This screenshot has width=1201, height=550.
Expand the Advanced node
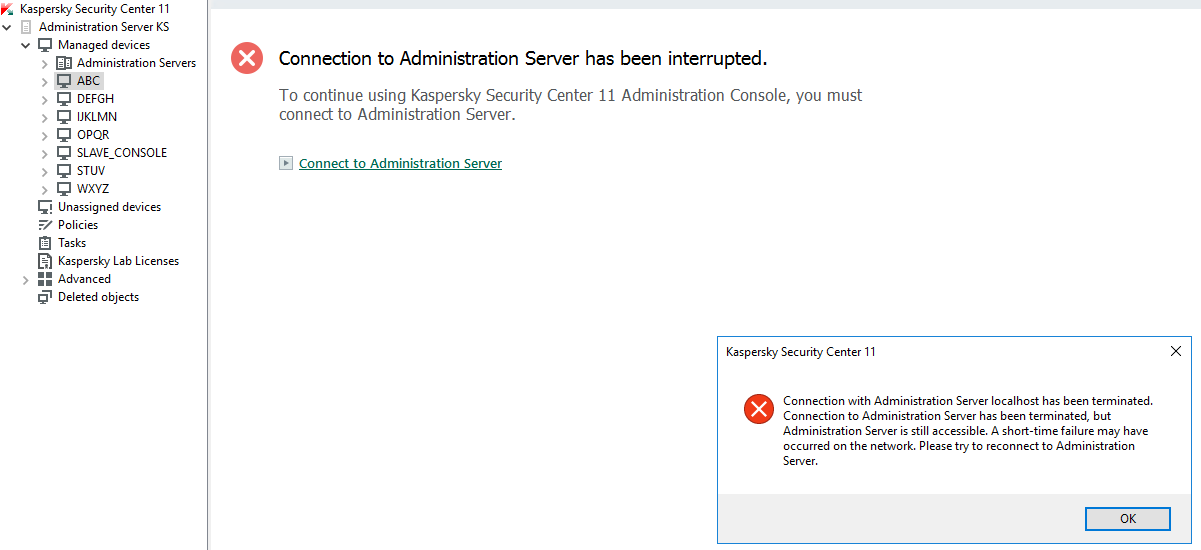[x=26, y=279]
